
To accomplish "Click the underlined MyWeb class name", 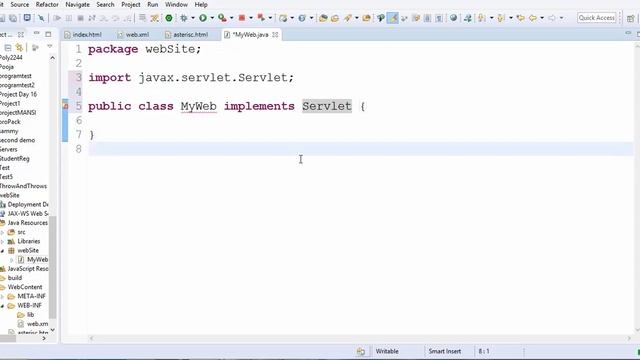I will [x=198, y=106].
